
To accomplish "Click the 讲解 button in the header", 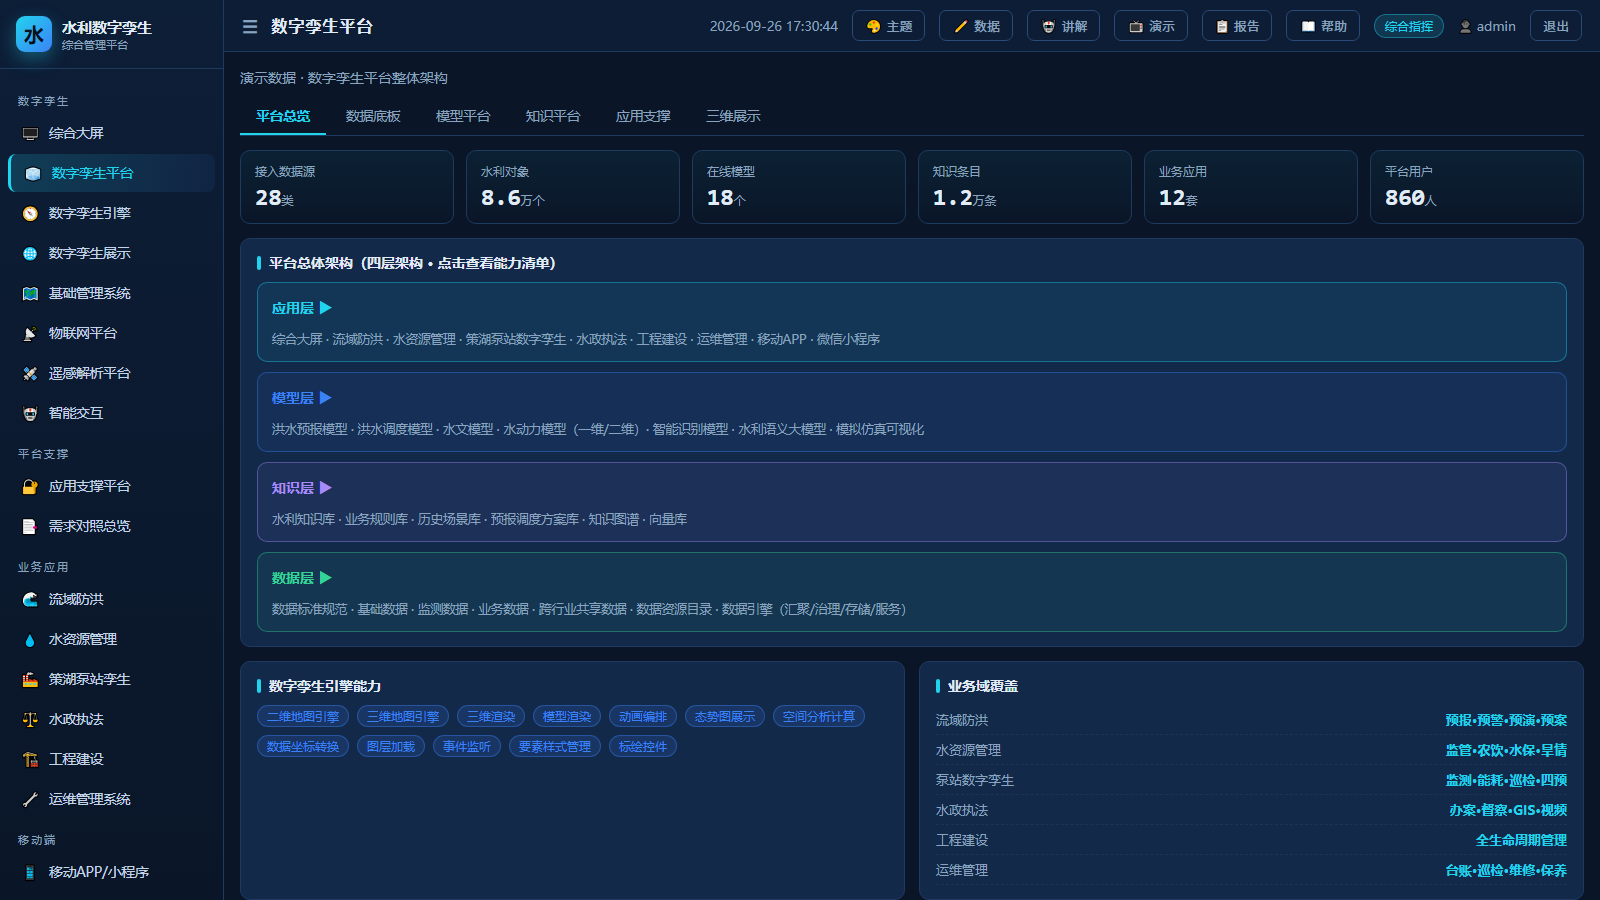I will tap(1064, 26).
